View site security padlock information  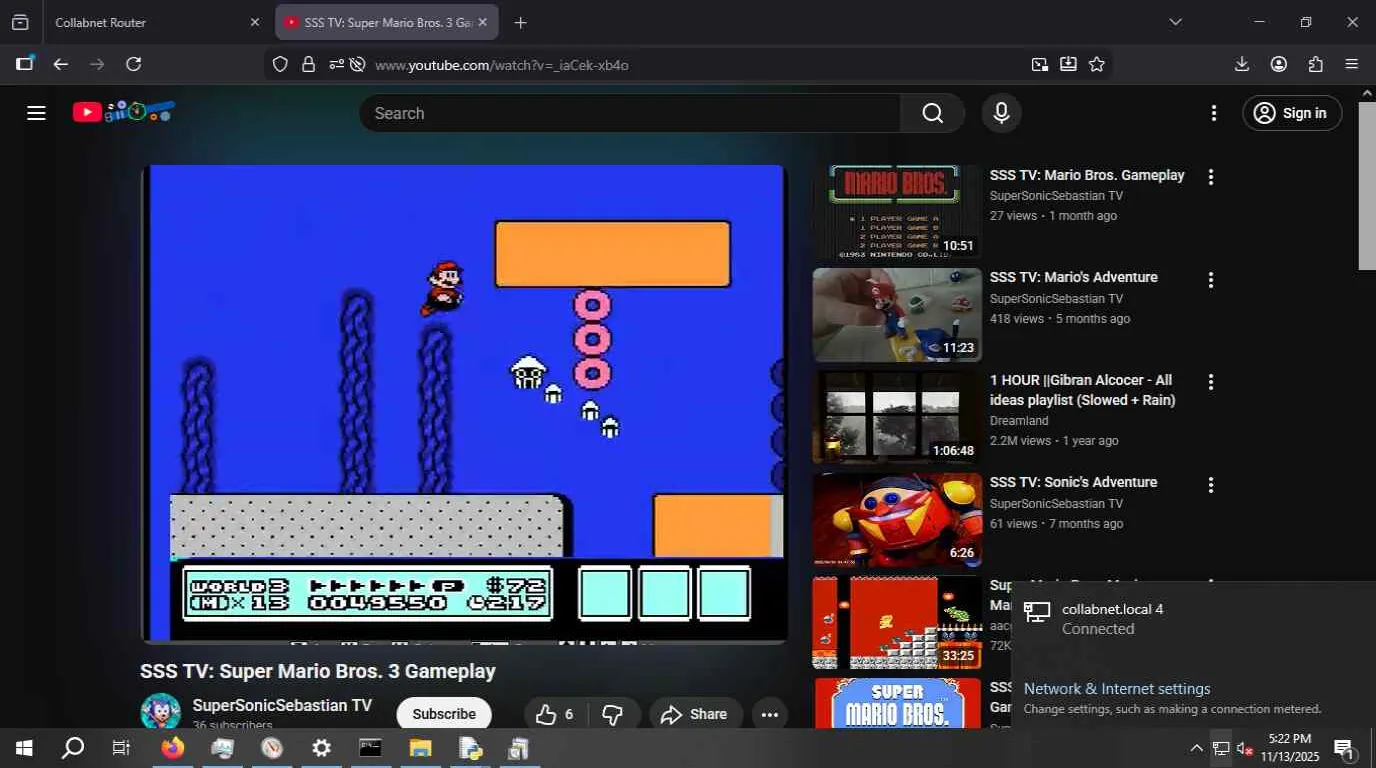pyautogui.click(x=308, y=65)
